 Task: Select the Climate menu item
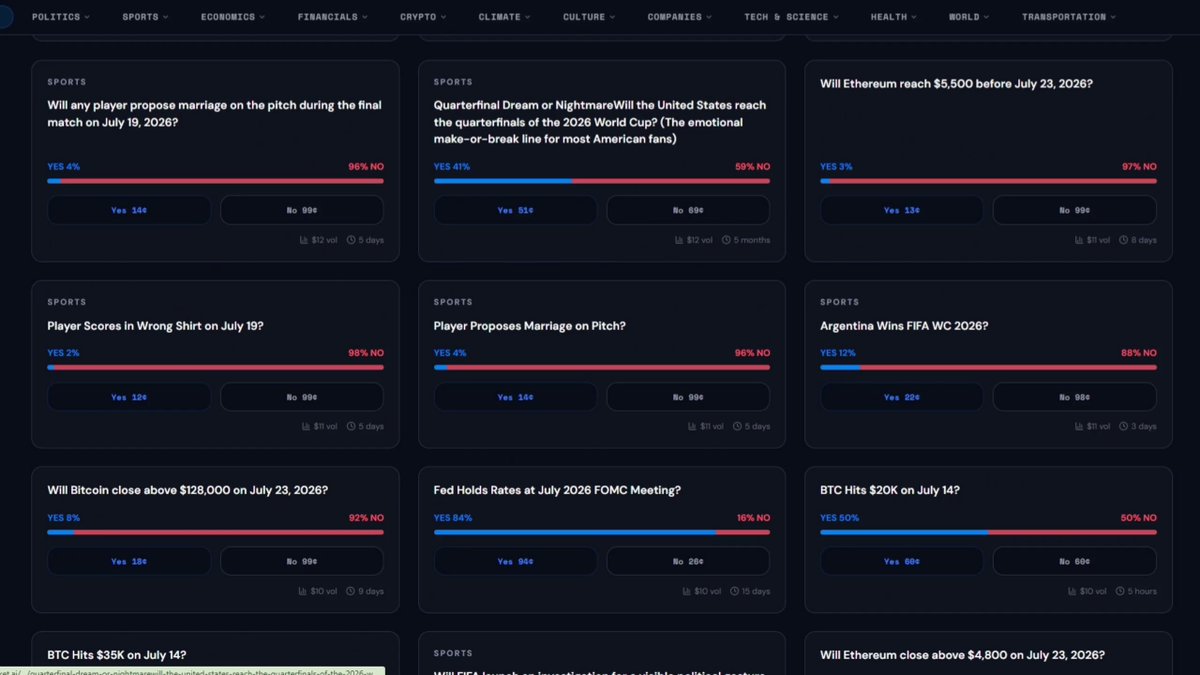point(505,17)
